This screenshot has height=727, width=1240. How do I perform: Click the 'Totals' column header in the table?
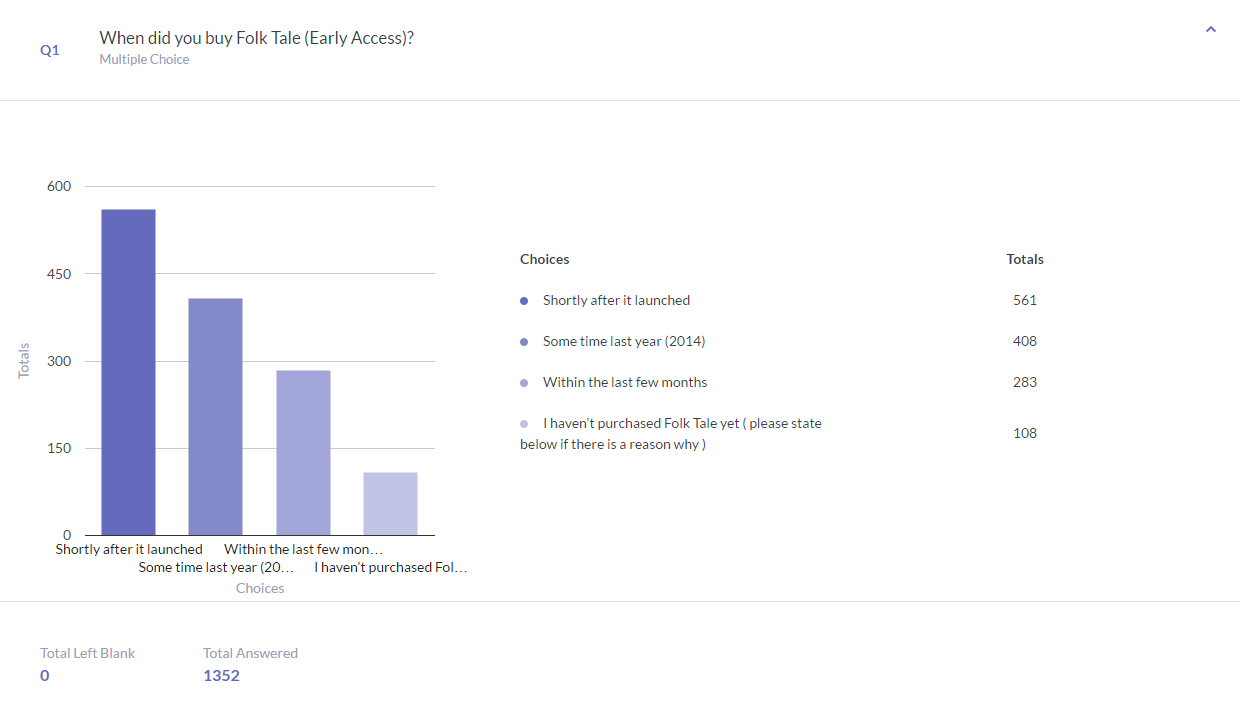click(x=1025, y=259)
